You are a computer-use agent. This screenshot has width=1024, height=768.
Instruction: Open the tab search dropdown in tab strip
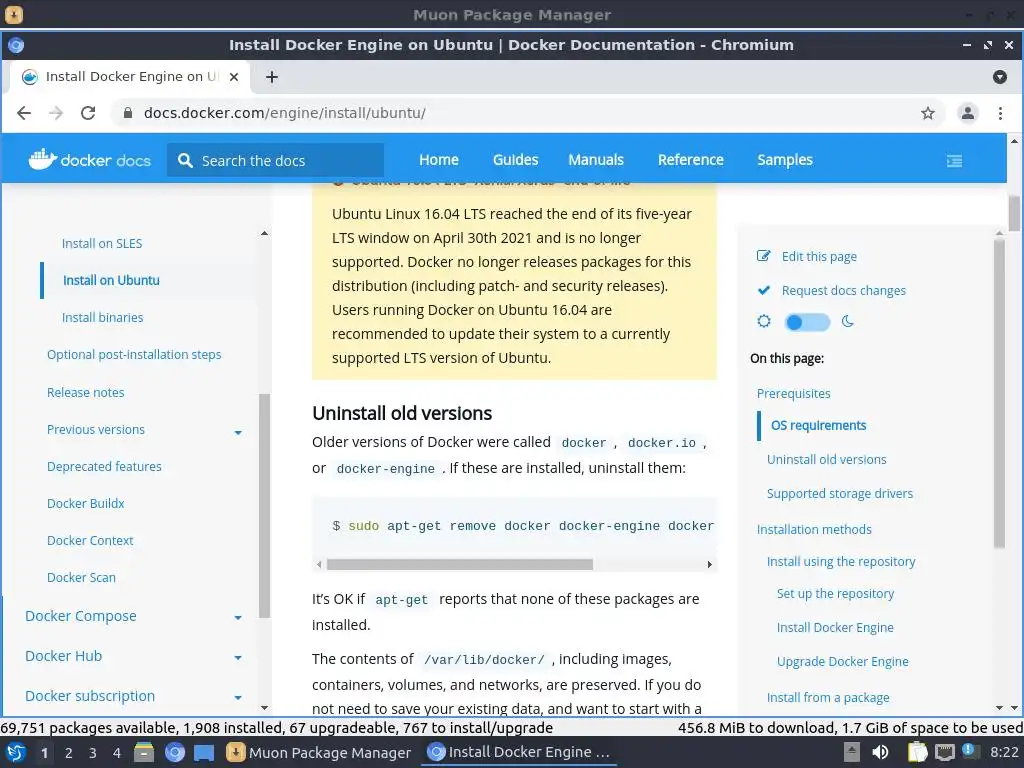[x=999, y=77]
